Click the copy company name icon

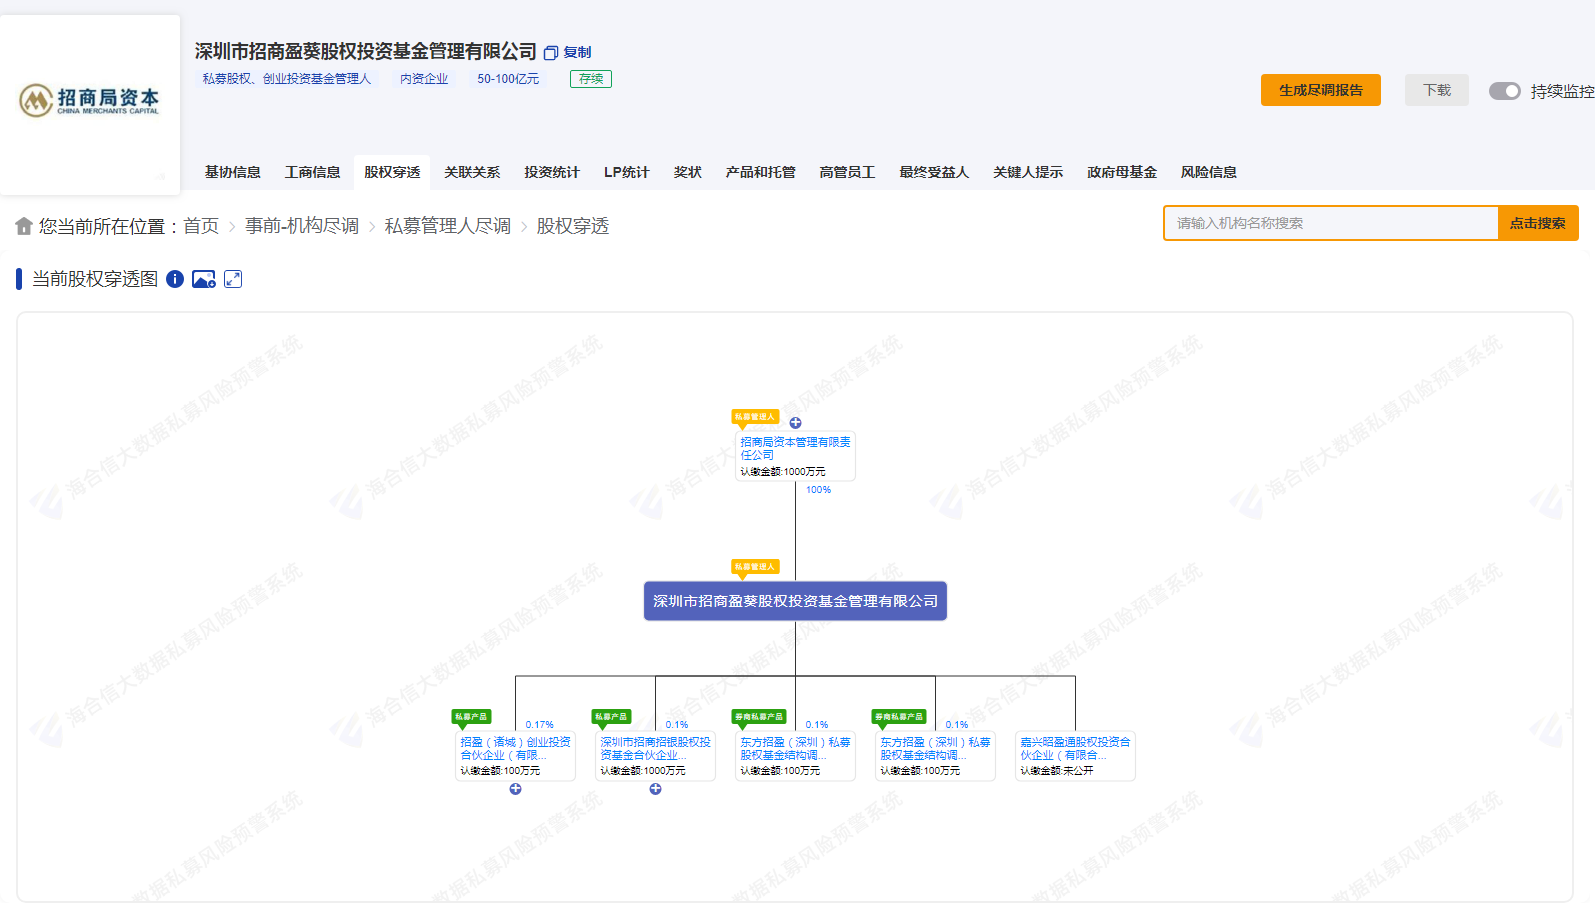click(551, 53)
